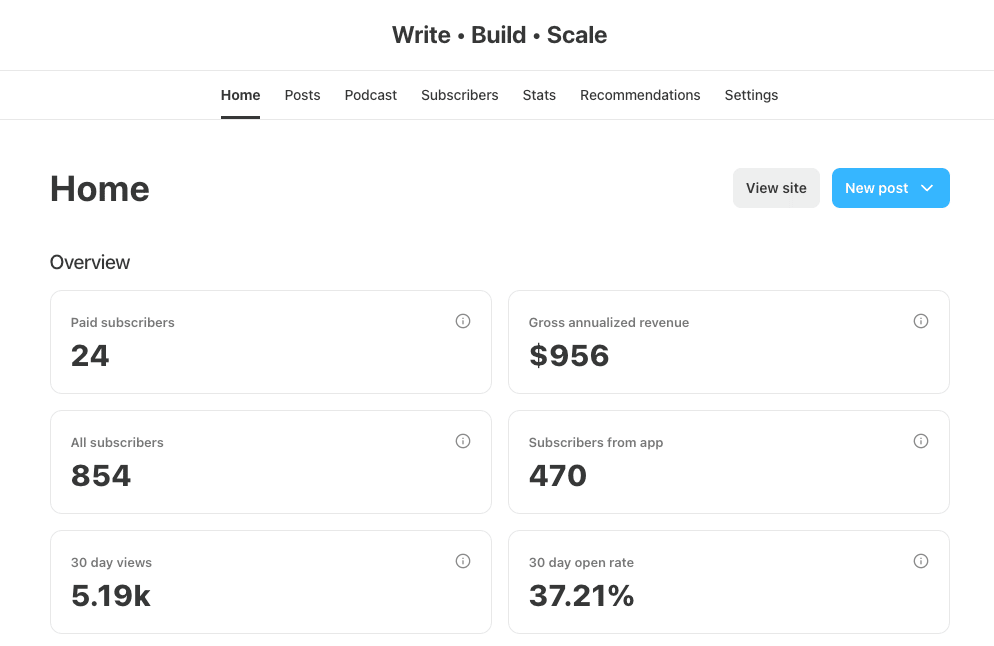The width and height of the screenshot is (994, 646).
Task: Click info icon on Paid subscribers card
Action: [463, 321]
